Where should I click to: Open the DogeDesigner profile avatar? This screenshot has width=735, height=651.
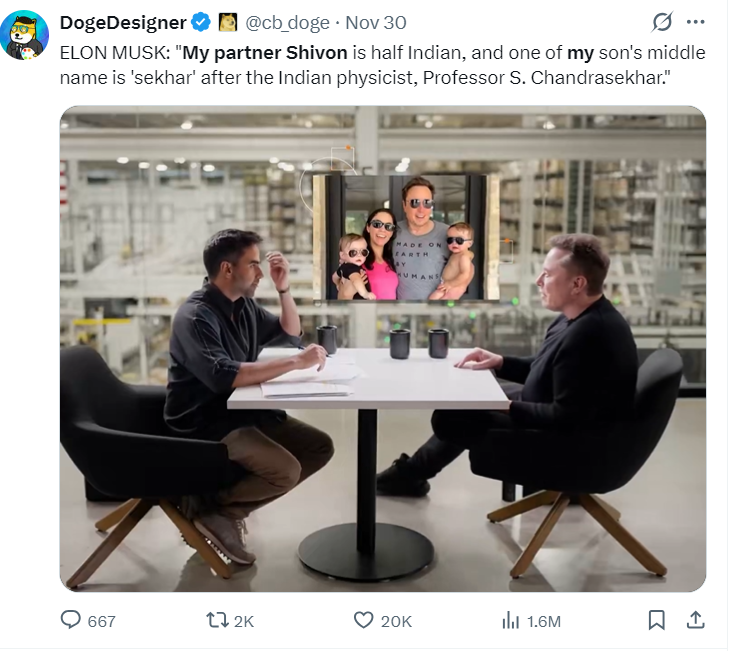click(x=26, y=35)
